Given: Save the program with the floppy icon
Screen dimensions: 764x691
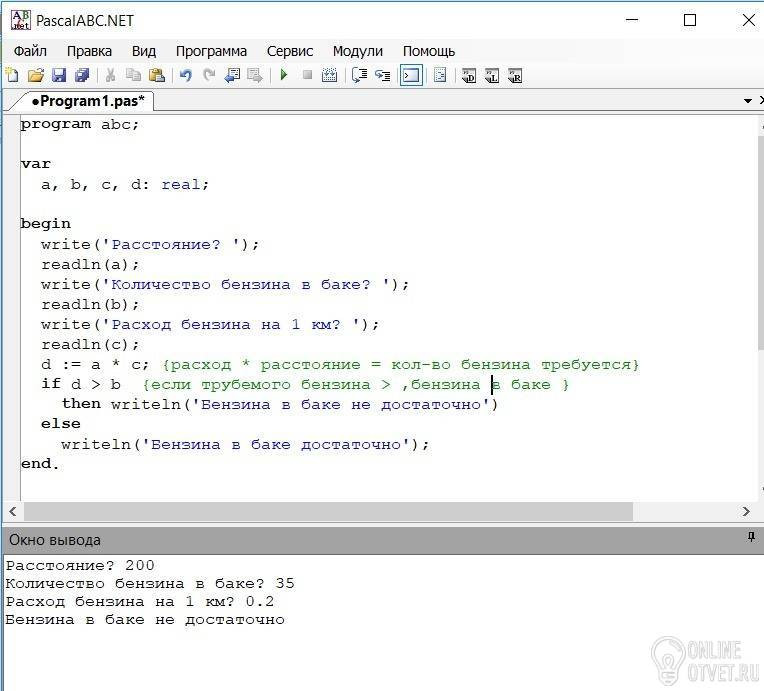Looking at the screenshot, I should point(59,76).
